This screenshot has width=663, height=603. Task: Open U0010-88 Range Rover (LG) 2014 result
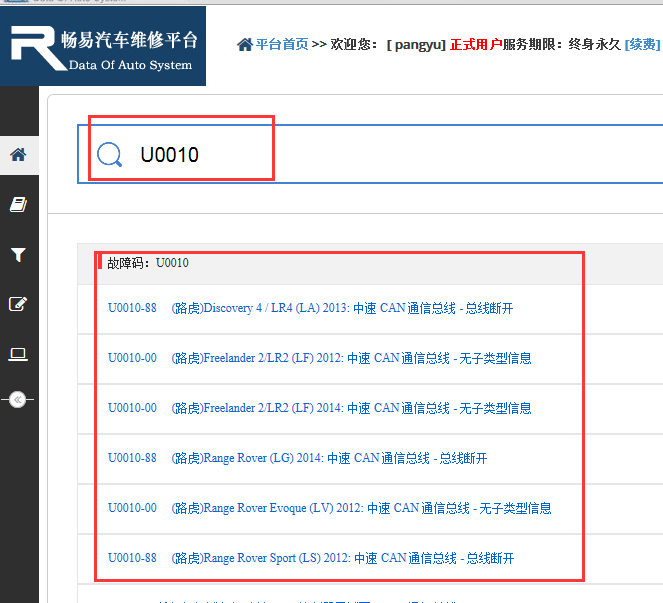pos(298,458)
